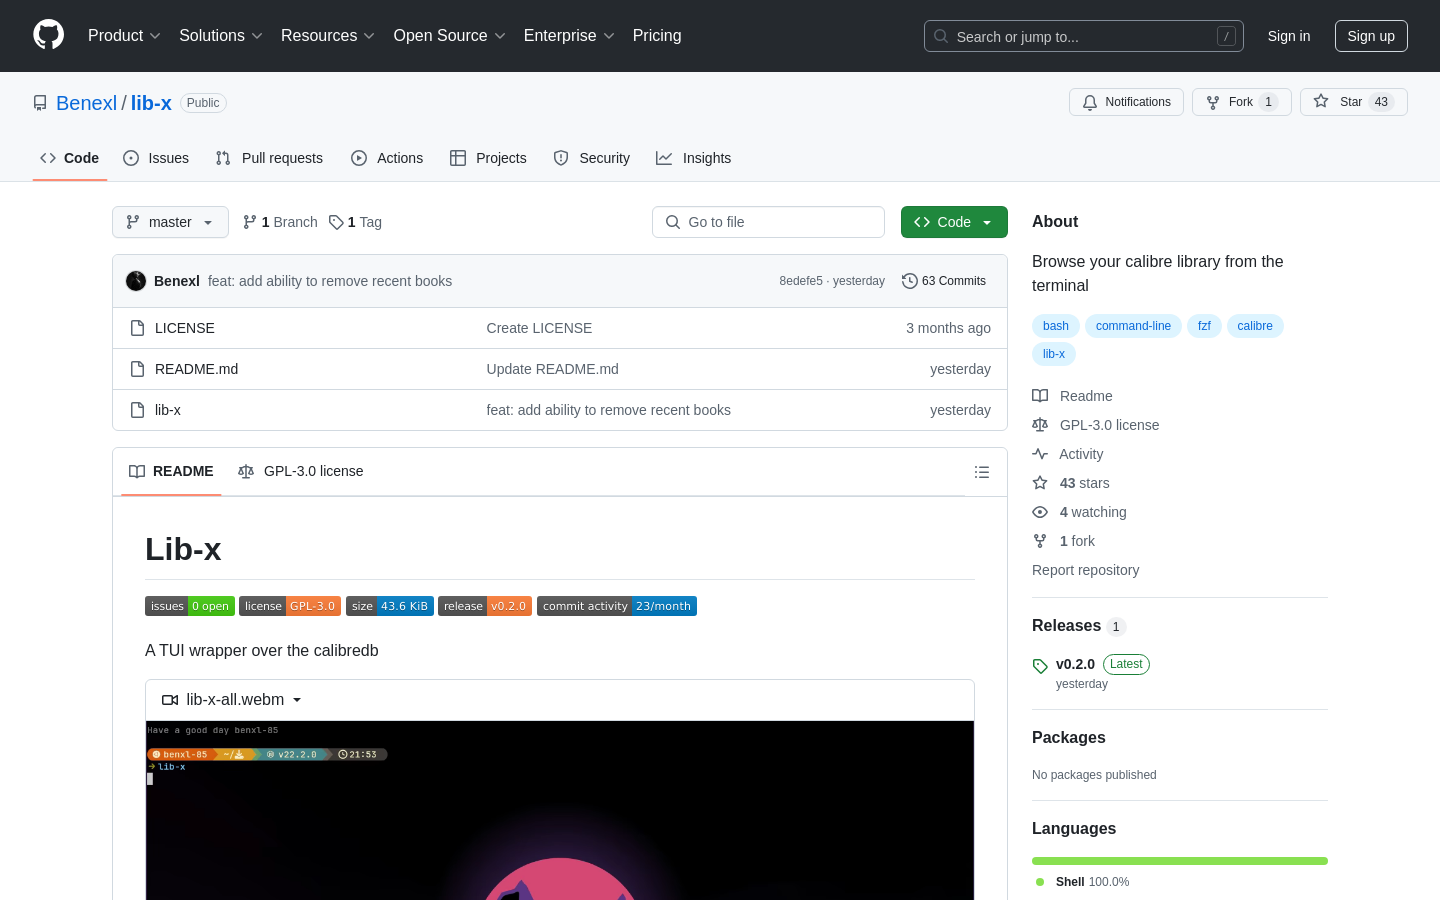The image size is (1440, 900).
Task: Open the README outline icon
Action: pyautogui.click(x=982, y=472)
